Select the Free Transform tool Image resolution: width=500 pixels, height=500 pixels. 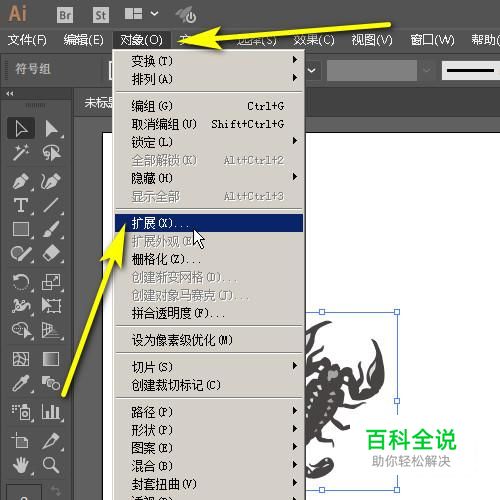point(51,305)
